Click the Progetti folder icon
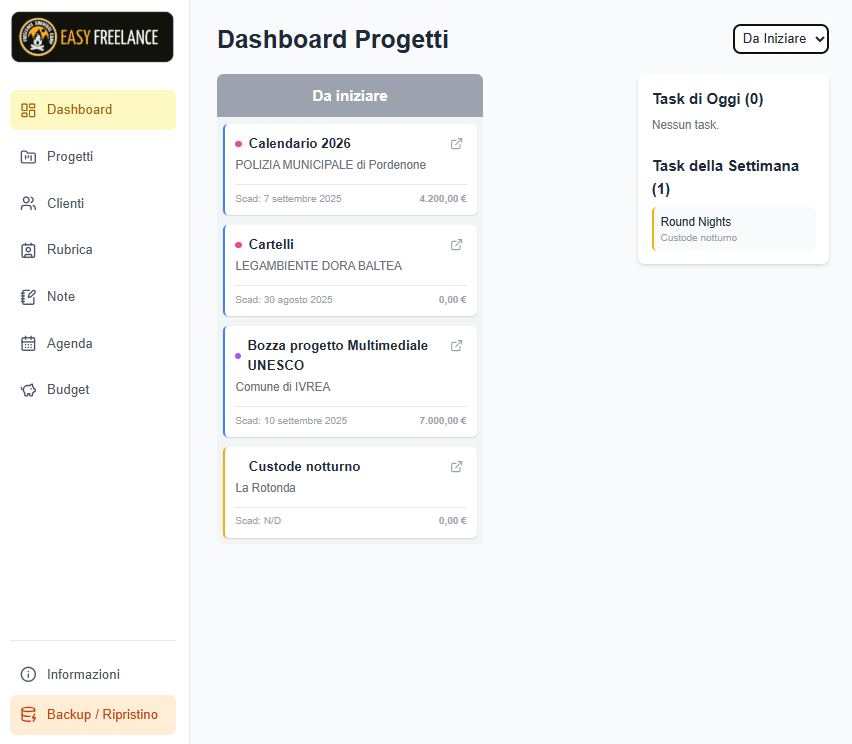Image resolution: width=852 pixels, height=744 pixels. click(x=28, y=157)
